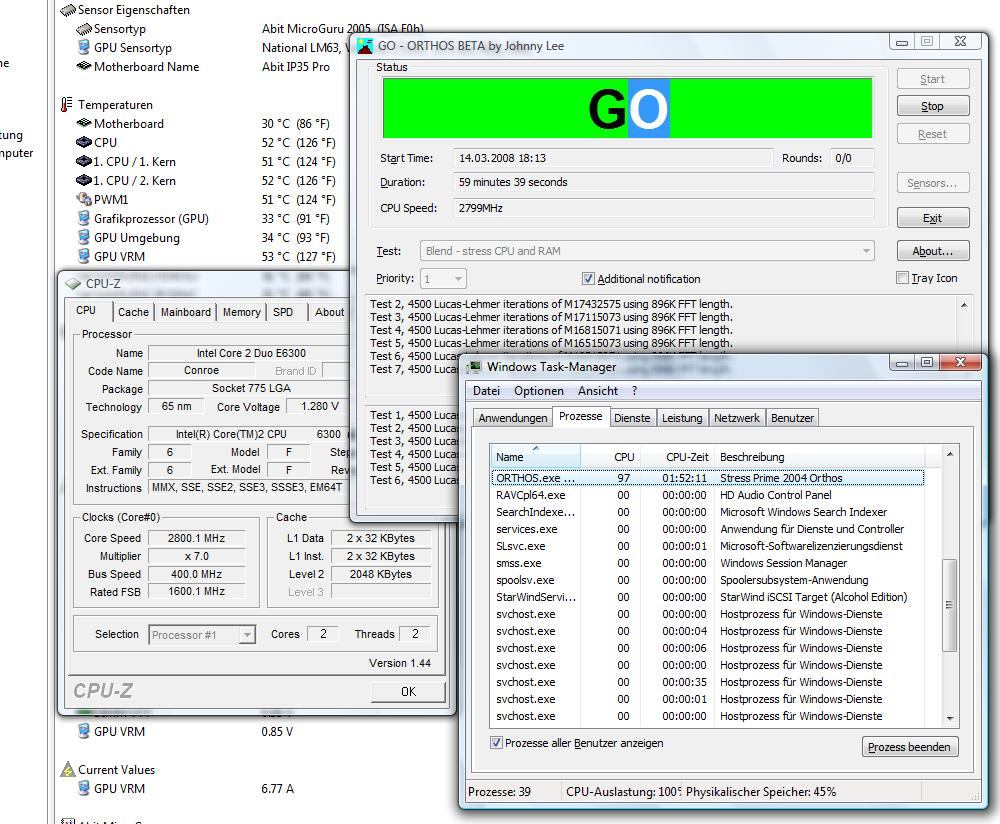This screenshot has height=824, width=1000.
Task: Open the About tab in CPU-Z
Action: [329, 312]
